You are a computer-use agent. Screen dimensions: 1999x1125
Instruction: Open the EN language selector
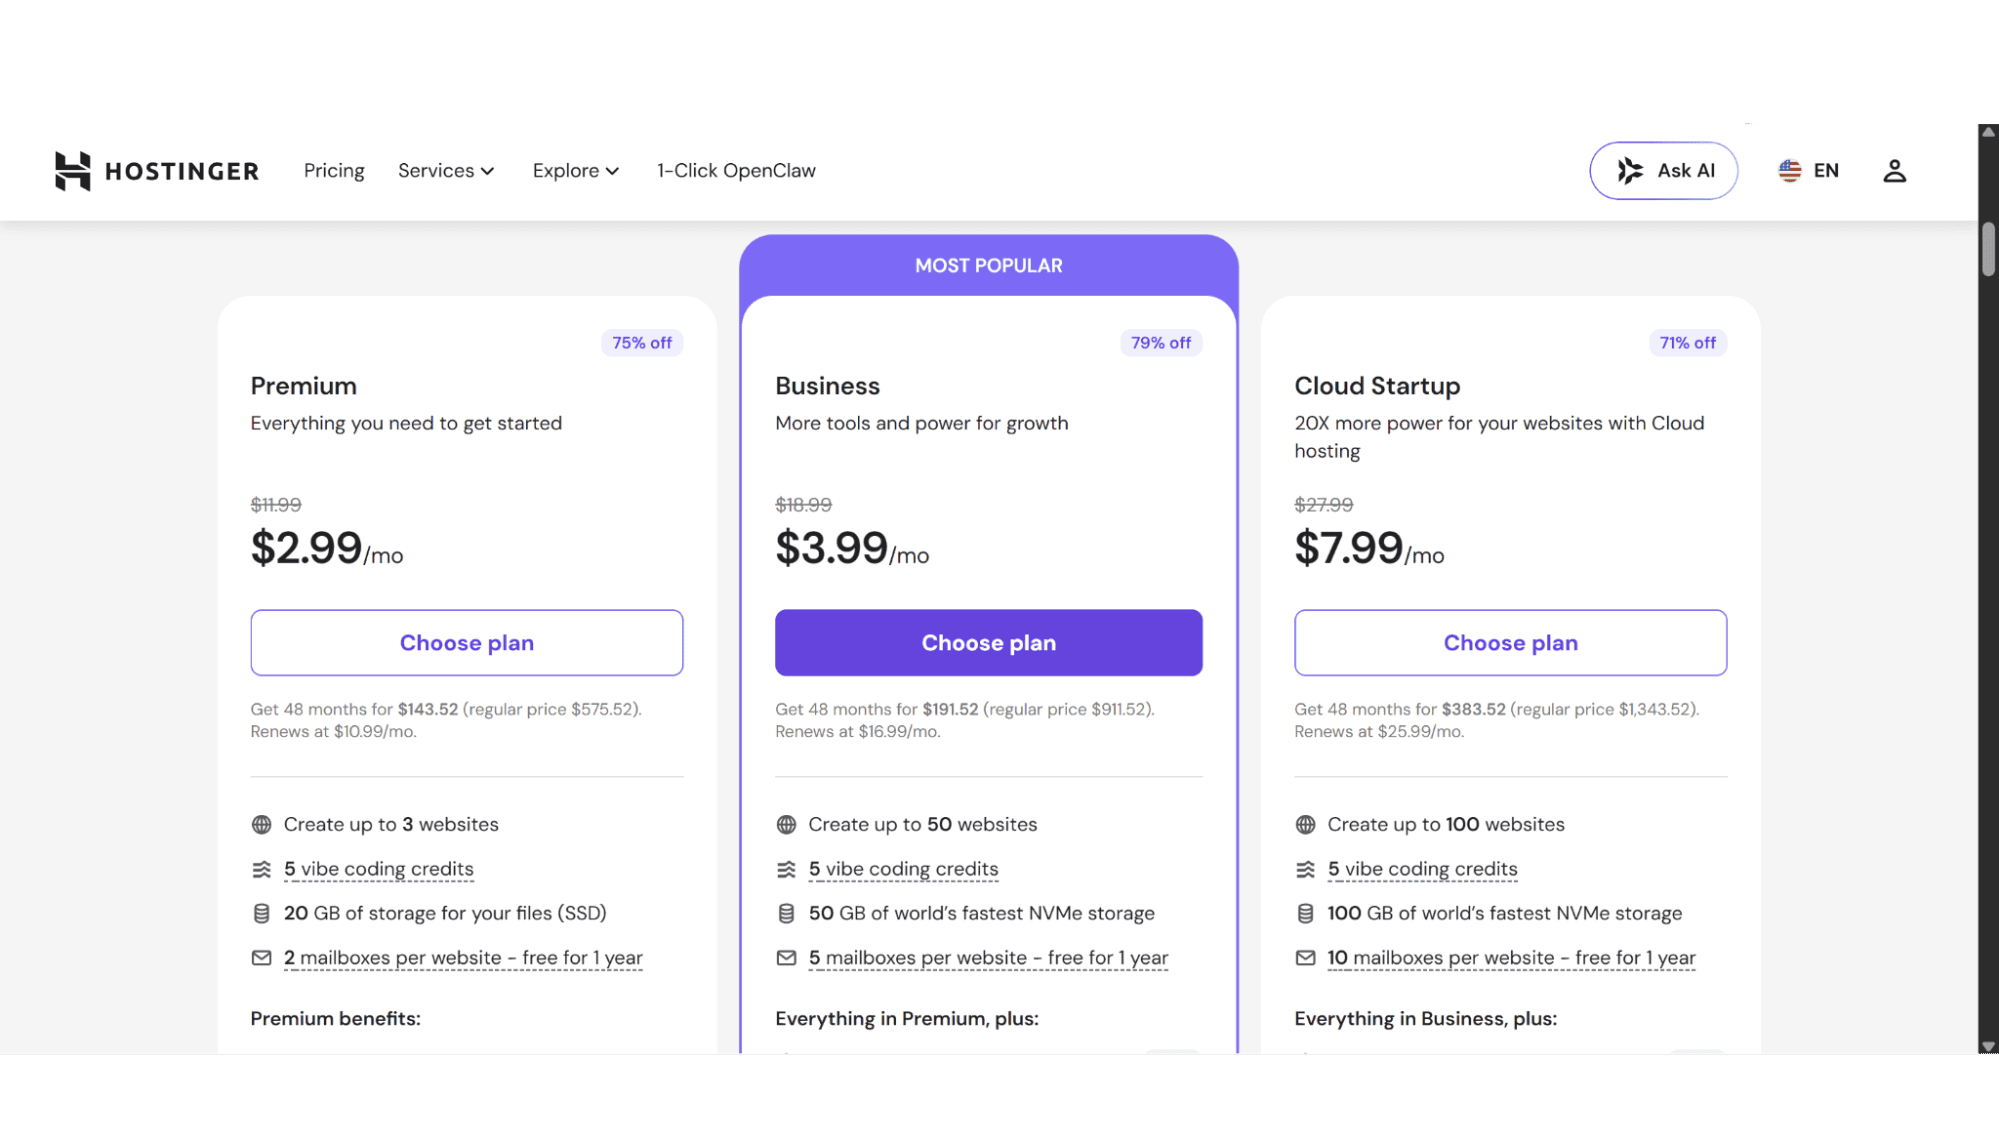pyautogui.click(x=1809, y=171)
